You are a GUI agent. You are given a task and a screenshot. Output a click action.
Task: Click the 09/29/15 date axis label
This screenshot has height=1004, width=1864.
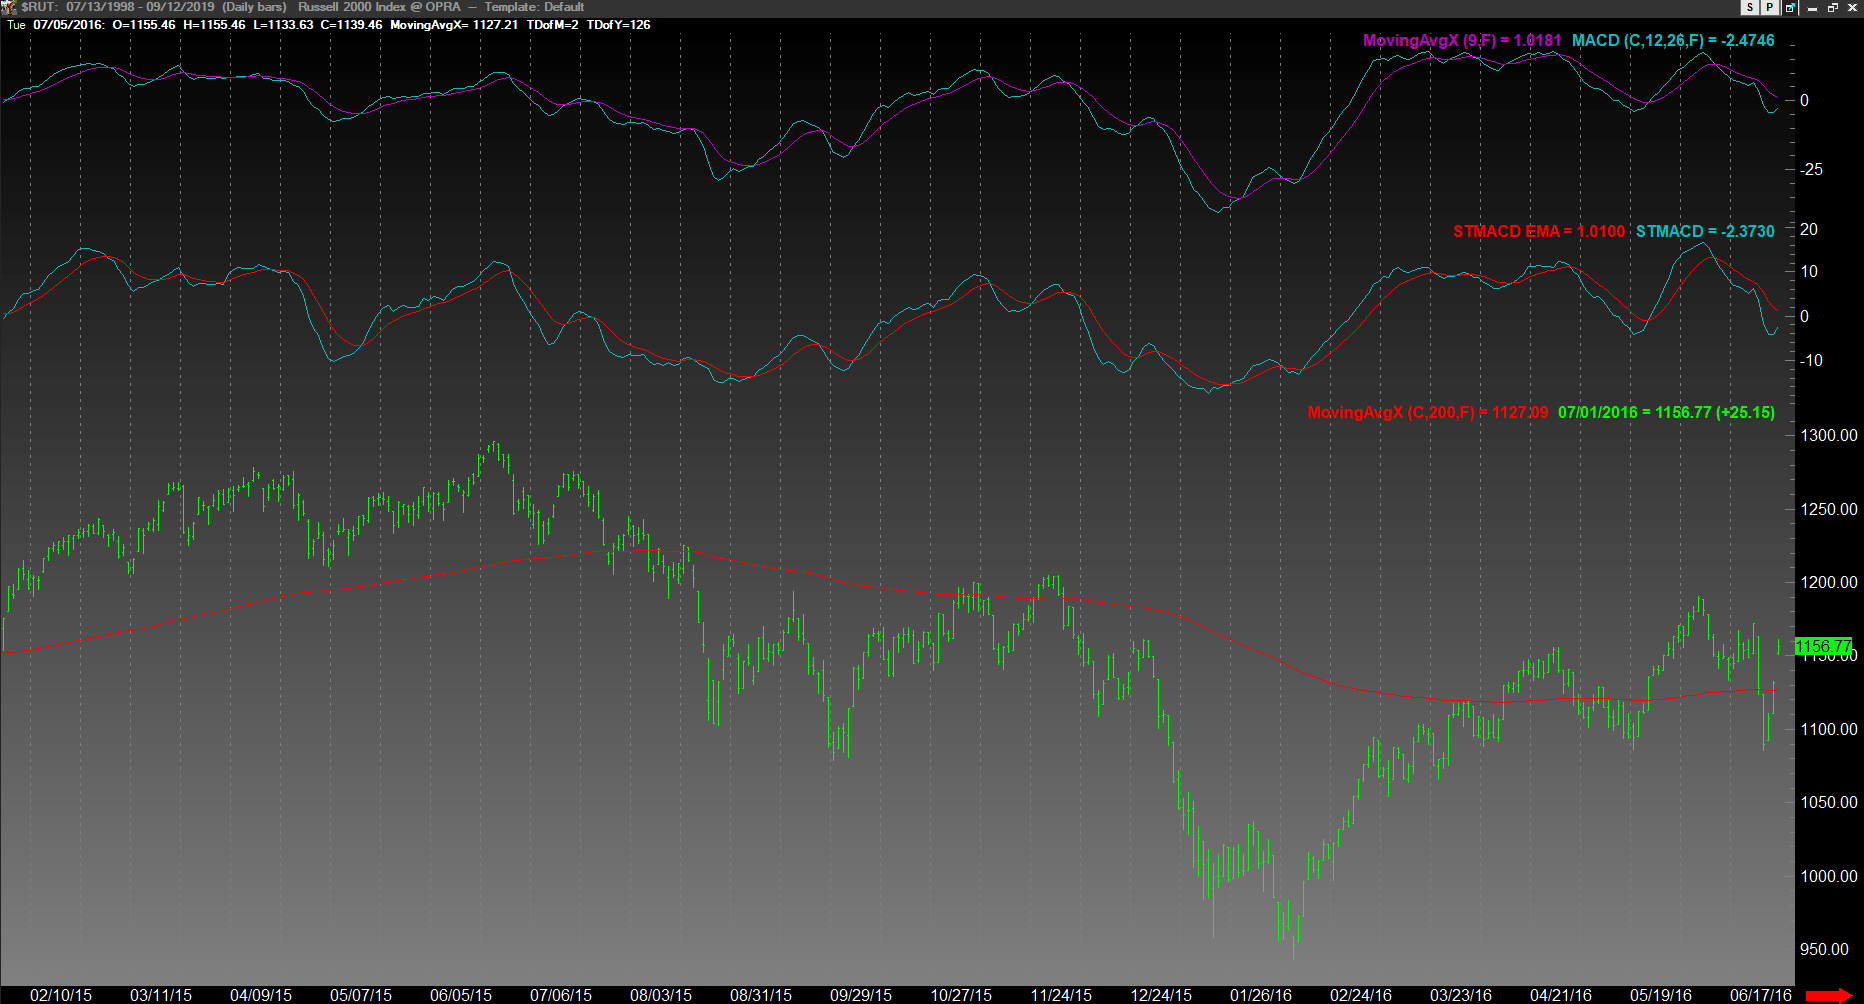pos(861,995)
